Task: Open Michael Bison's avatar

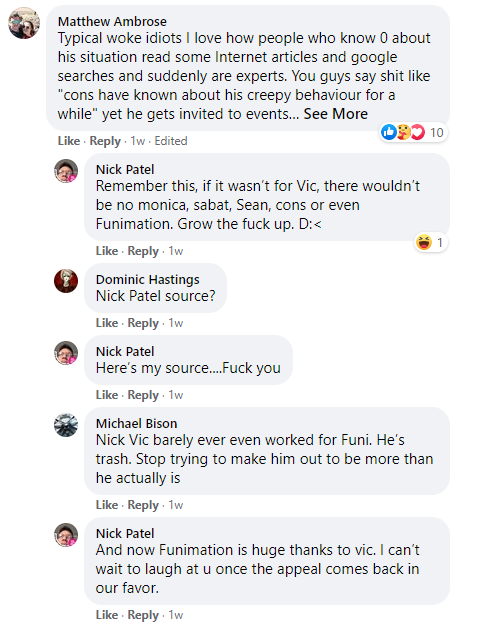Action: pos(66,425)
